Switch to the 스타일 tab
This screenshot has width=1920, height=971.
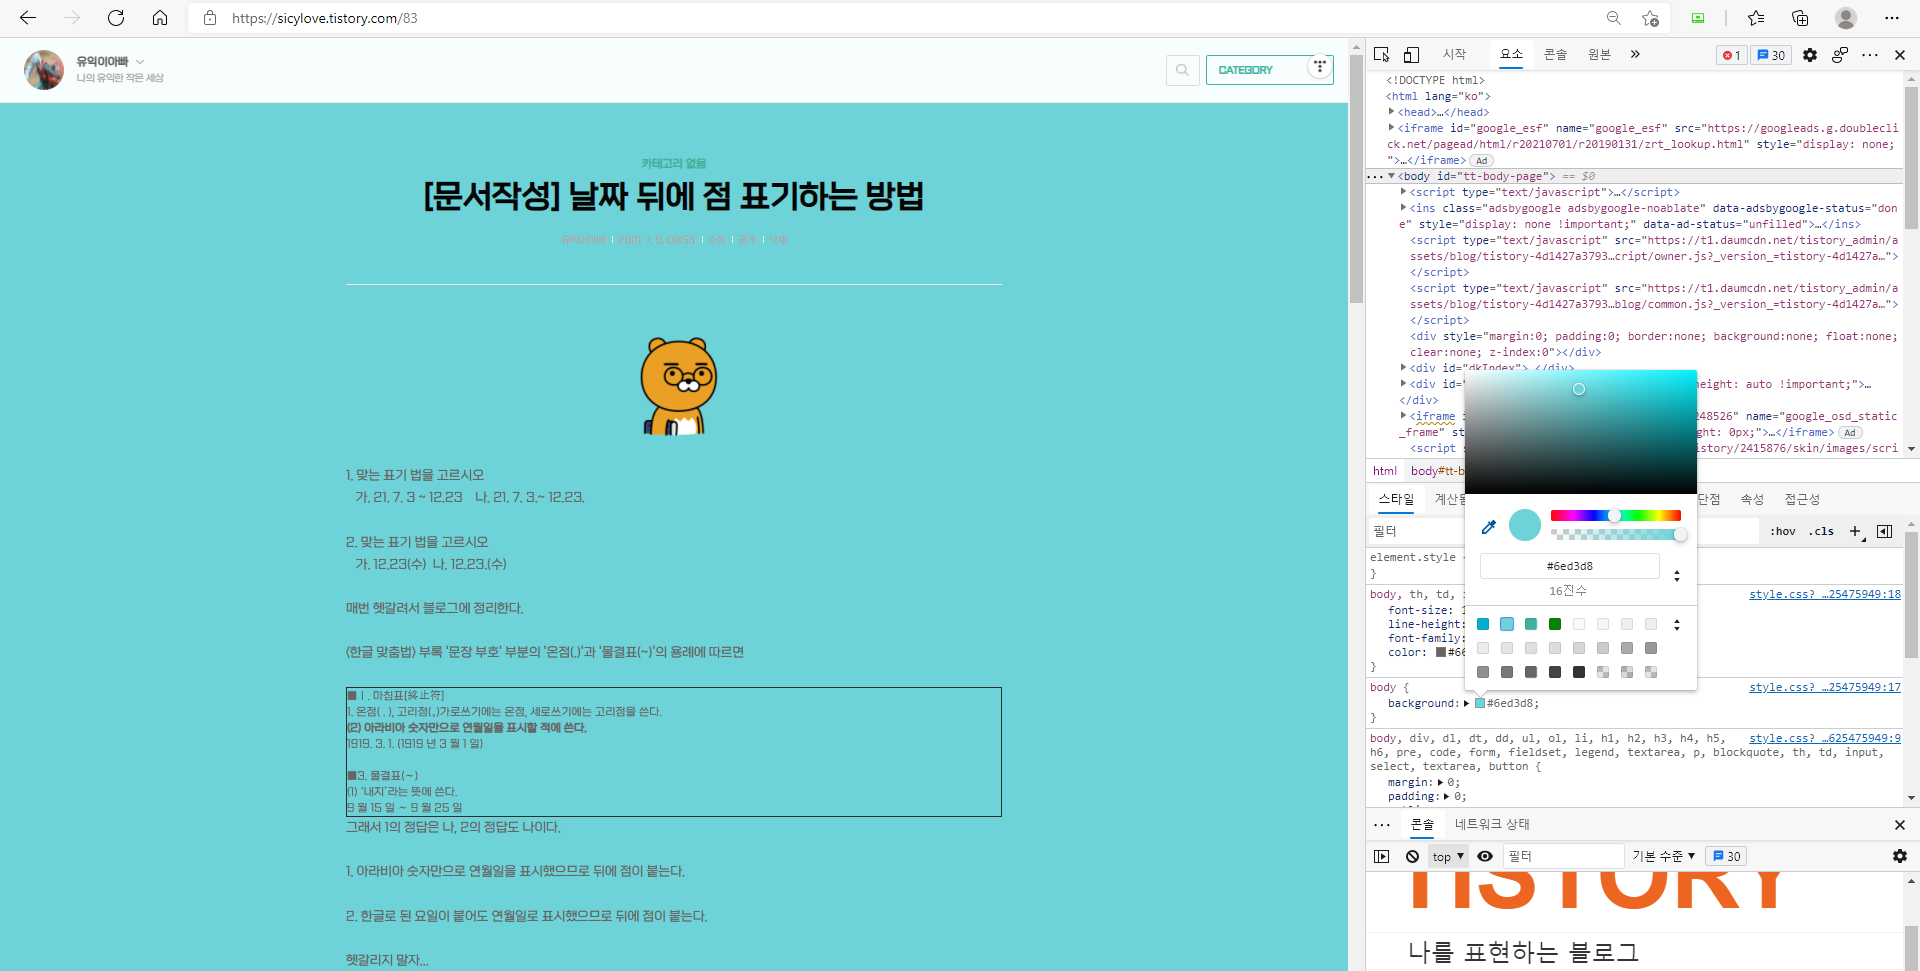[1396, 499]
